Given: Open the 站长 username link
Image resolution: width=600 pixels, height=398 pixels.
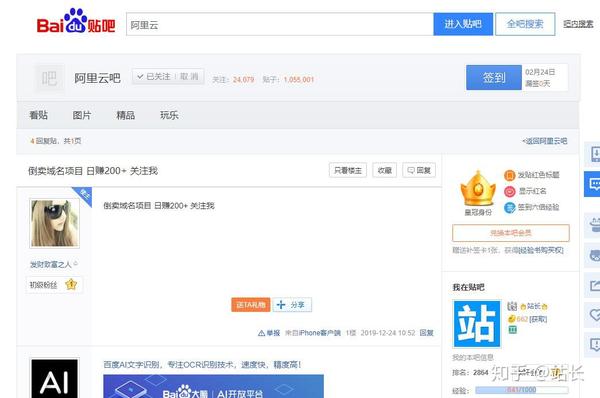Looking at the screenshot, I should click(x=533, y=306).
